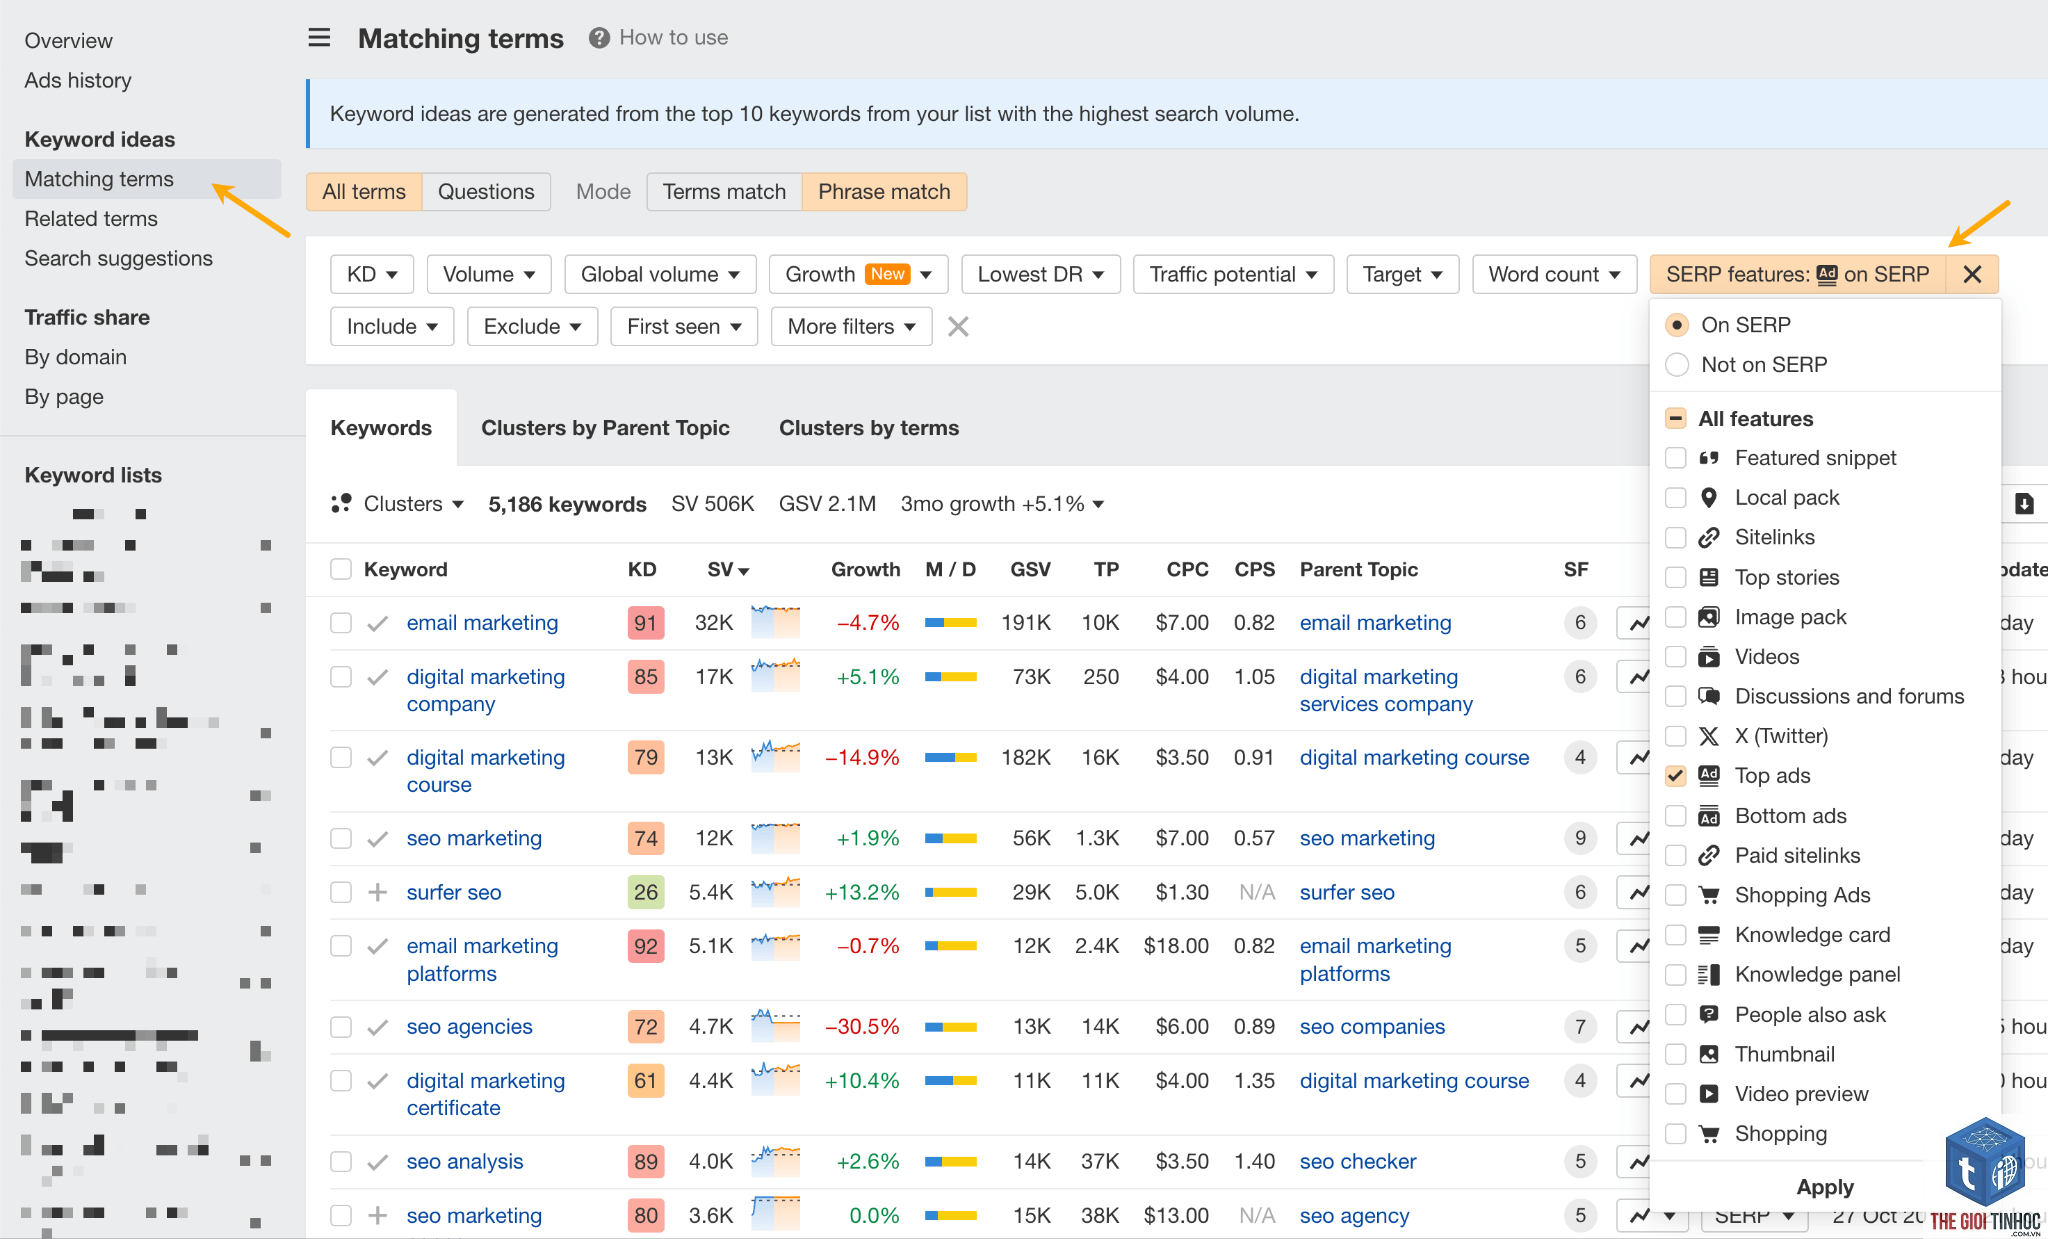The width and height of the screenshot is (2048, 1239).
Task: Expand the 3mo growth dropdown
Action: click(x=1001, y=504)
